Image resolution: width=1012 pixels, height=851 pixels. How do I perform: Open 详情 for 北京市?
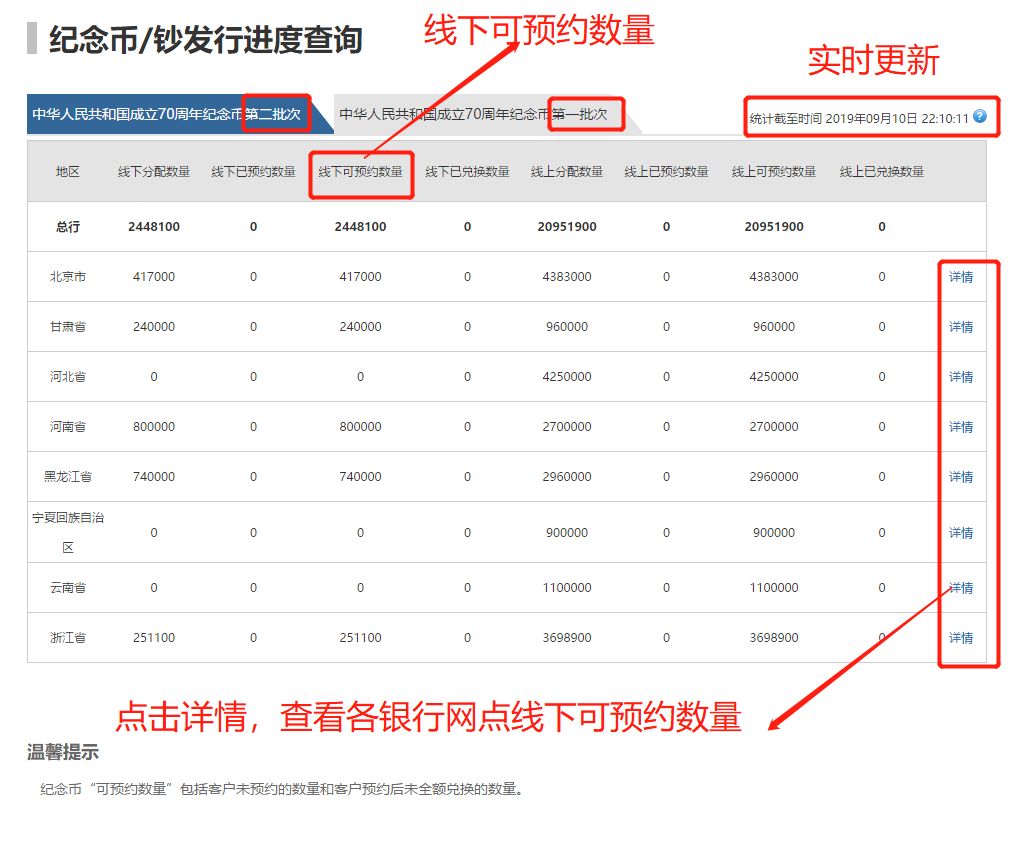(x=960, y=277)
